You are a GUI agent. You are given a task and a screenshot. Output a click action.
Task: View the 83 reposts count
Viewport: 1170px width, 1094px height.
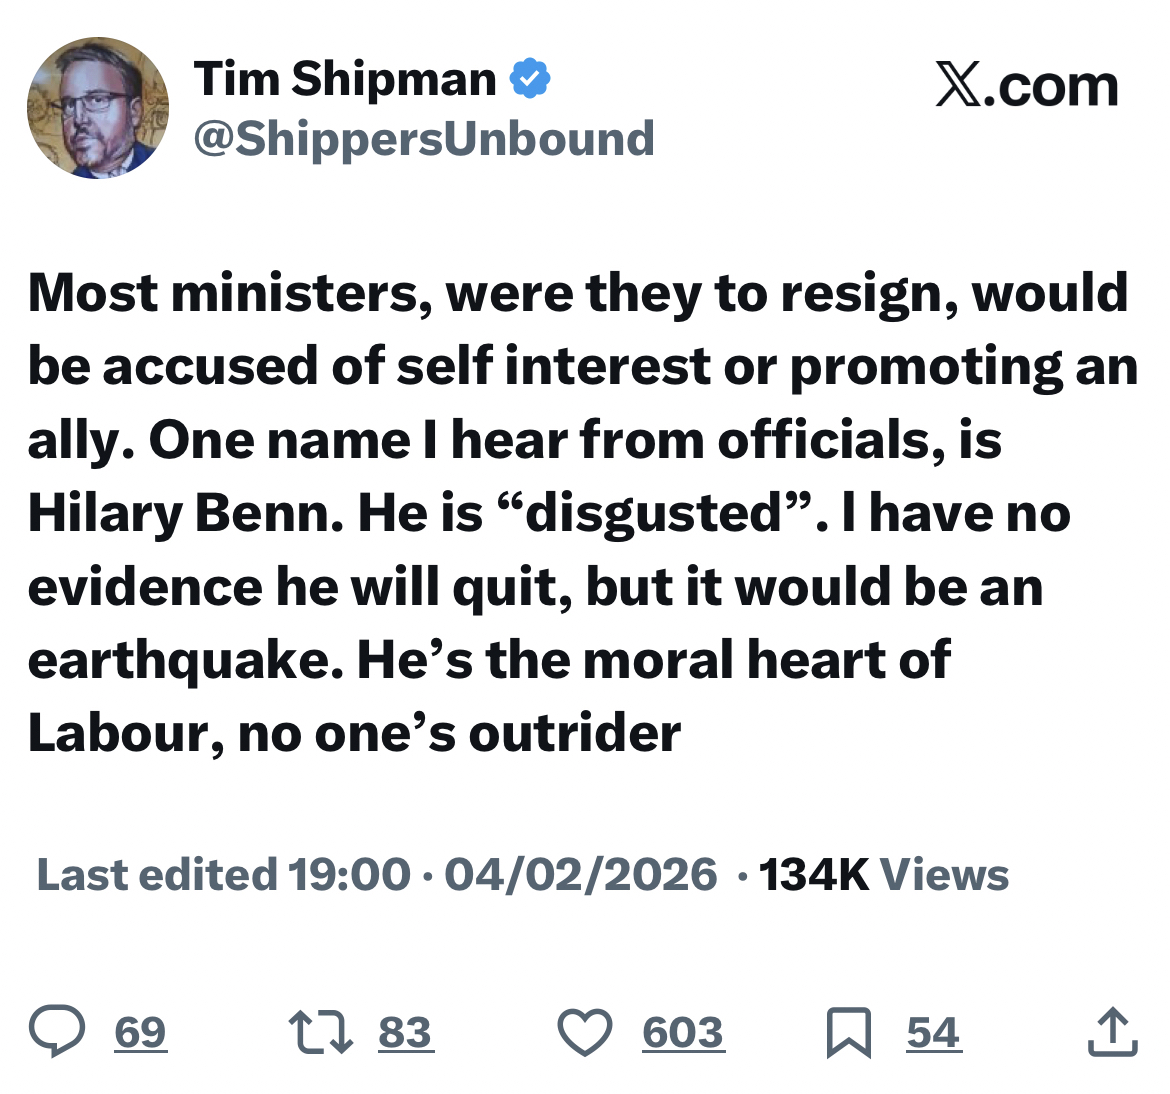click(x=405, y=1032)
